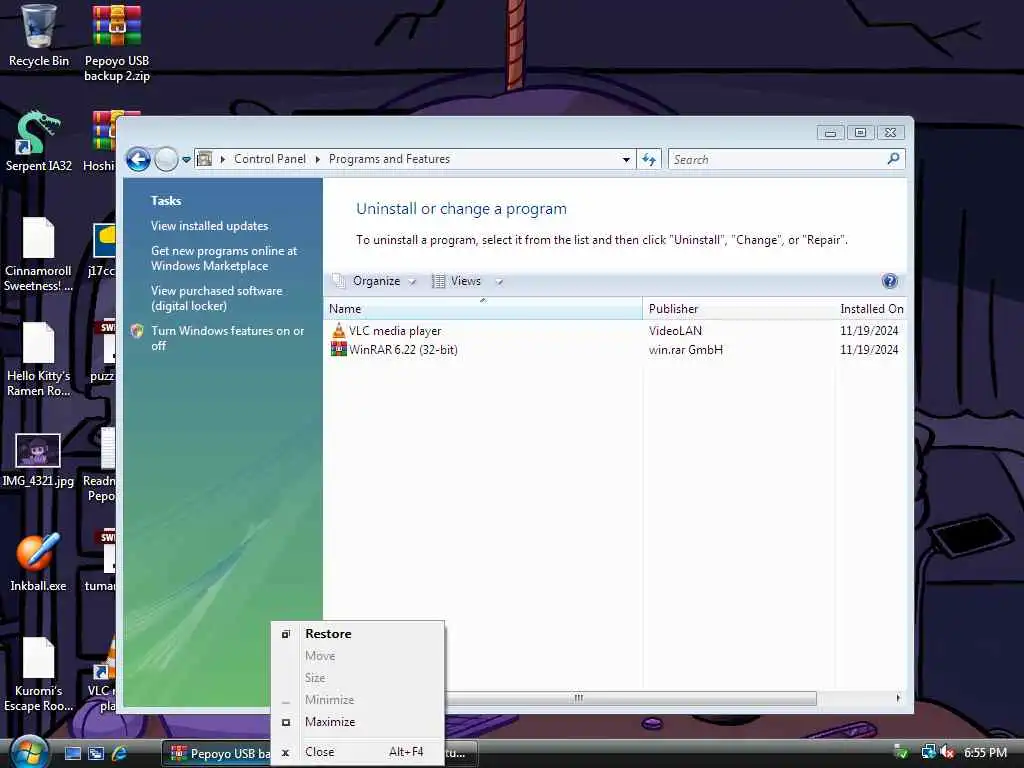Open Get new programs at Windows Marketplace
Image resolution: width=1024 pixels, height=768 pixels.
tap(223, 258)
